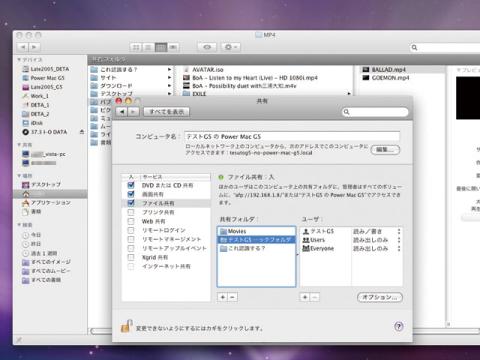
Task: Open help with the question mark button
Action: click(399, 326)
